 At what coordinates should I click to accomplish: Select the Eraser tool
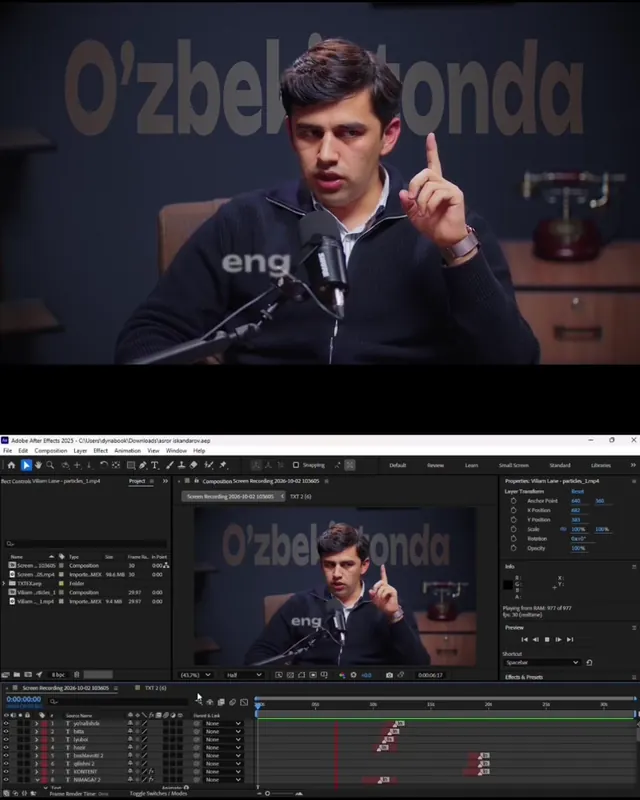tap(193, 465)
